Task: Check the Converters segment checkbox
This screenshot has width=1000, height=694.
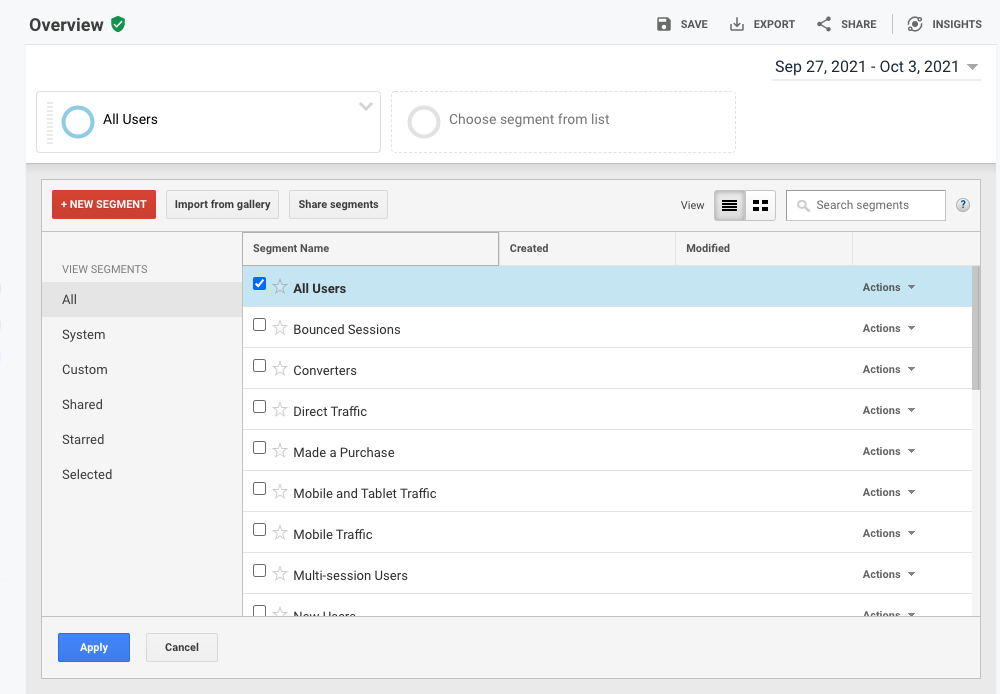Action: point(260,366)
